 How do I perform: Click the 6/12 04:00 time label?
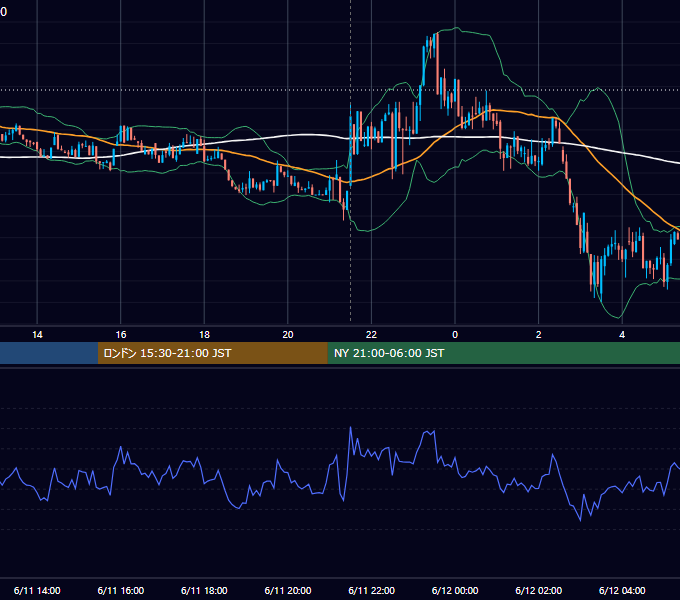tap(622, 590)
